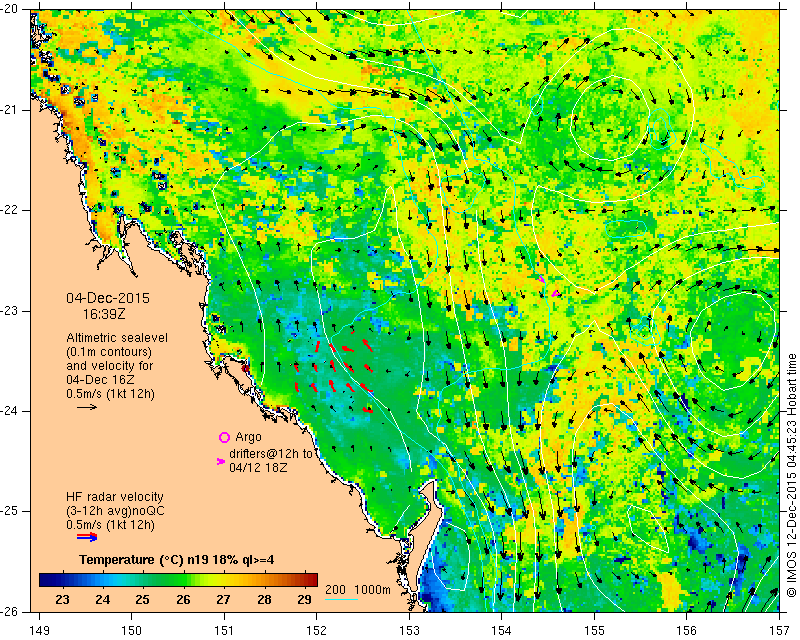Click the red-blue HF radar scale arrow
The height and width of the screenshot is (640, 800).
click(x=87, y=536)
